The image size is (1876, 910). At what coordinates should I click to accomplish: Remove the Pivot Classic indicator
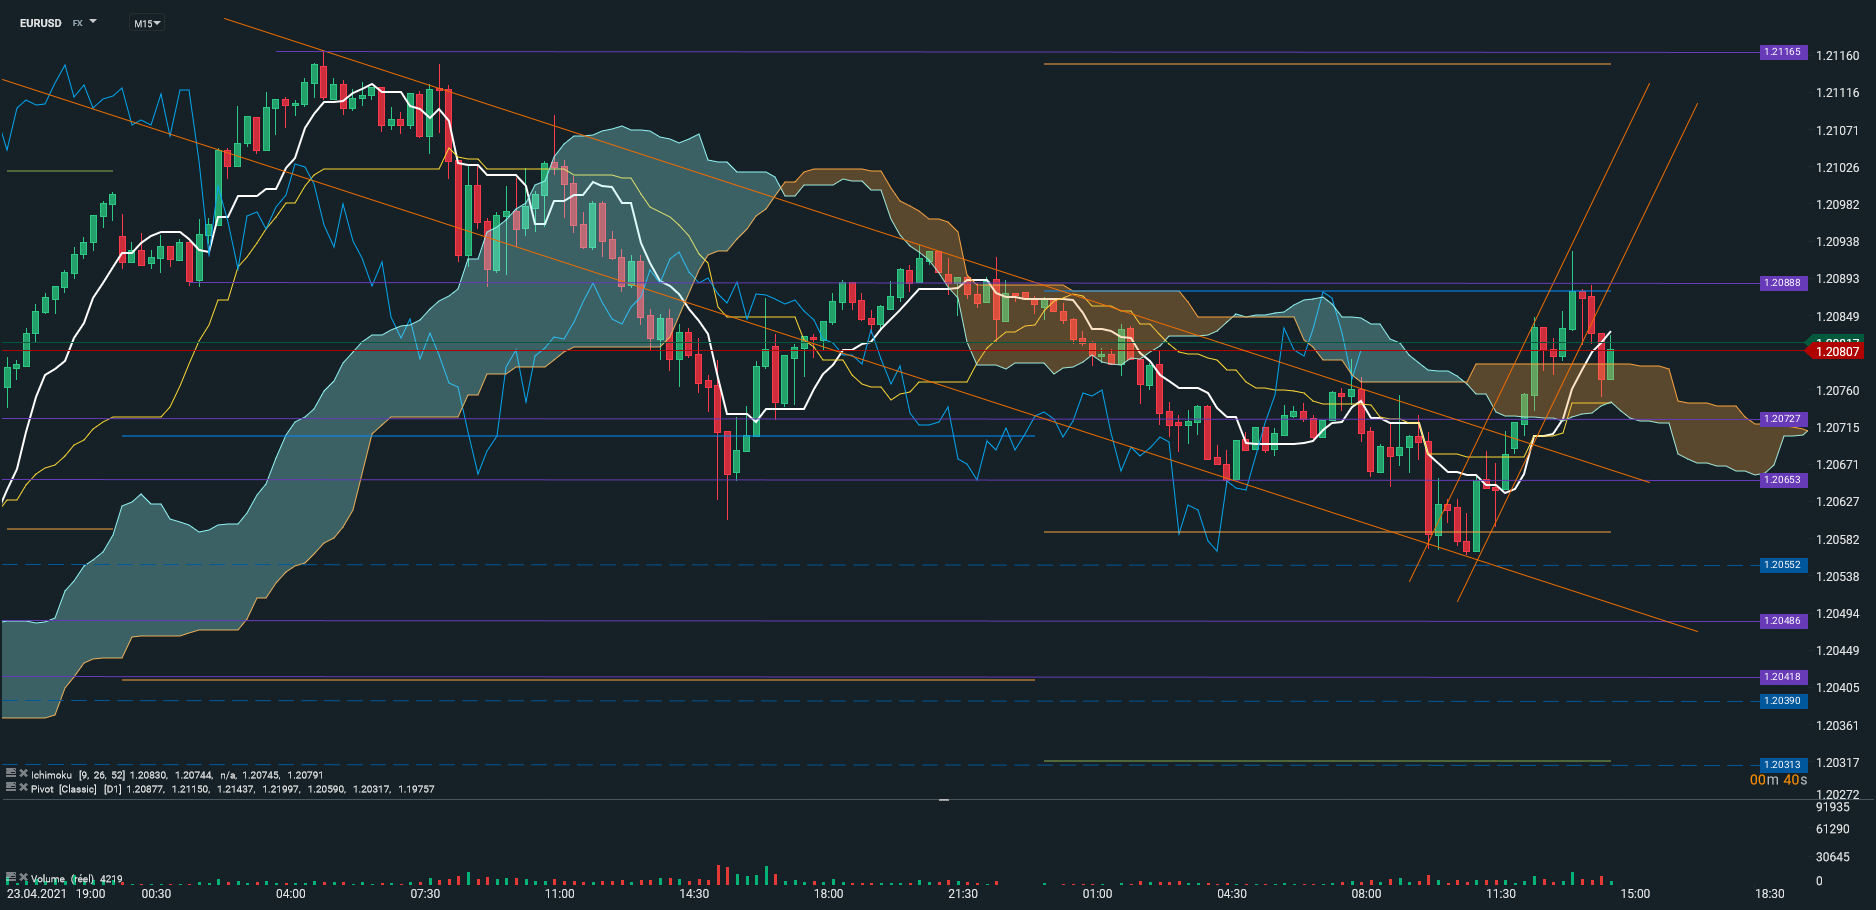click(x=23, y=787)
